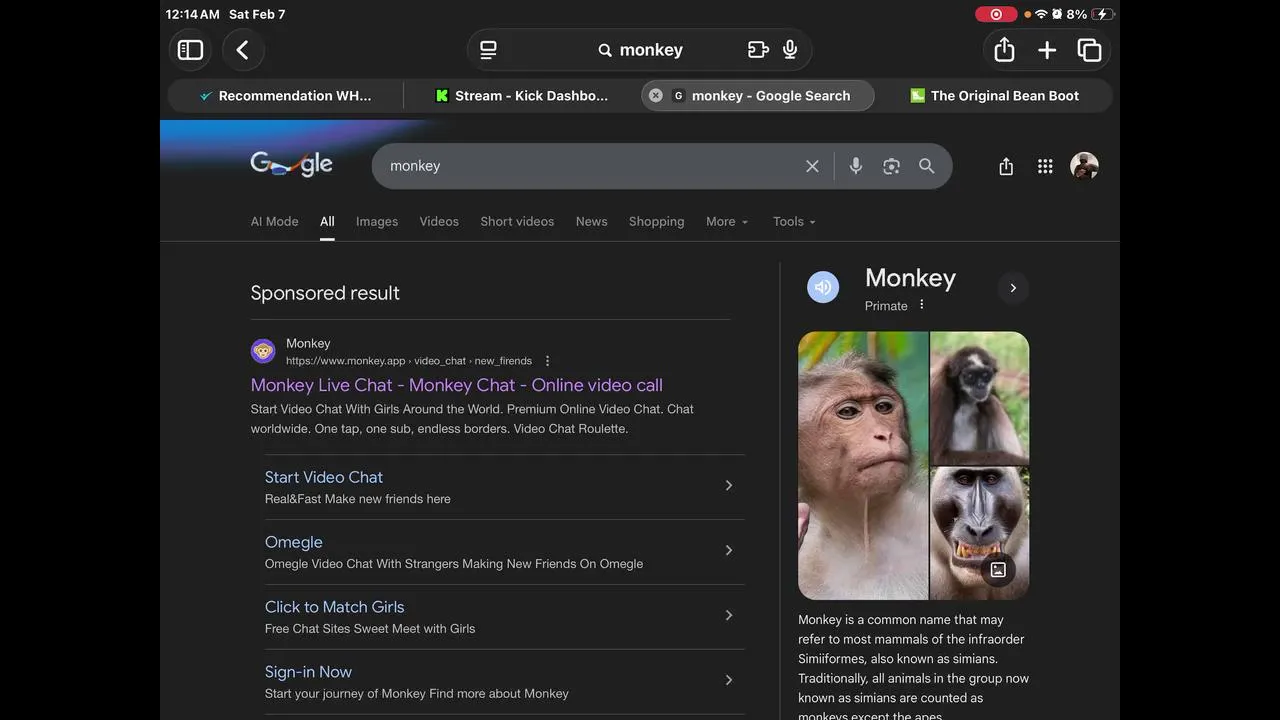Screen dimensions: 1280x720
Task: Tap the microphone icon in Safari address bar
Action: click(x=790, y=50)
